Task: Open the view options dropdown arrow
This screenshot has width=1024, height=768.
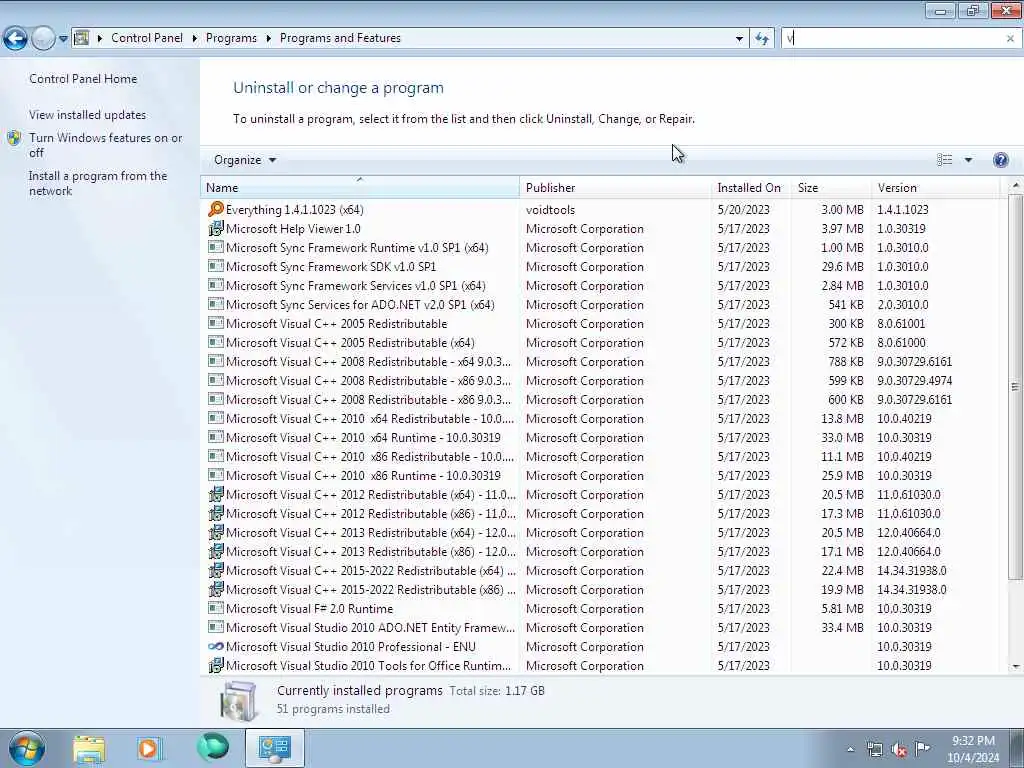Action: 968,160
